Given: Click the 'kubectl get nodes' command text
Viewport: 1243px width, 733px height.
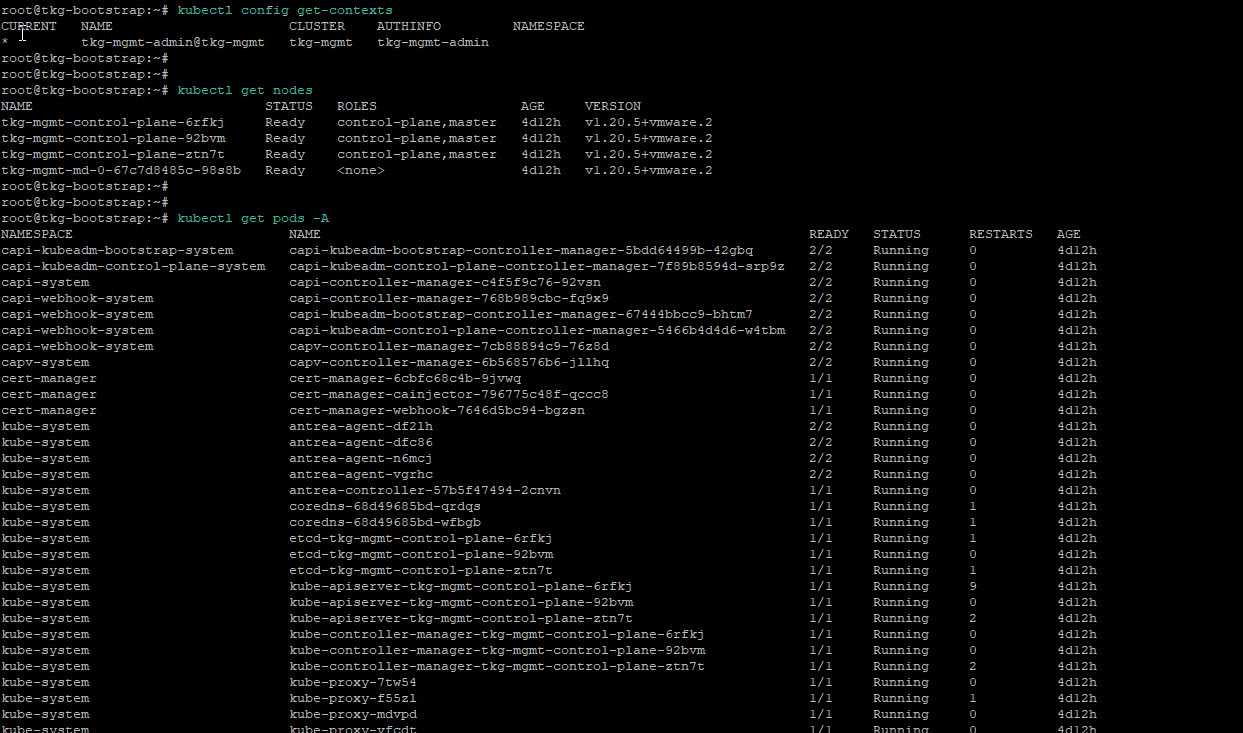Looking at the screenshot, I should pyautogui.click(x=245, y=90).
